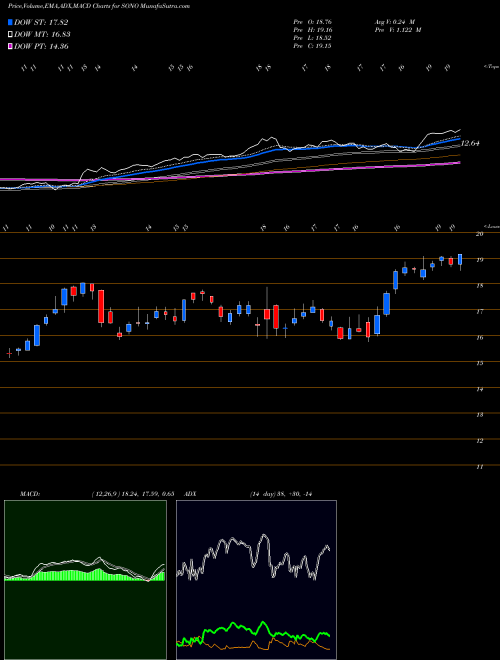
Task: Click the Pre V: 1.122 M value
Action: point(398,30)
